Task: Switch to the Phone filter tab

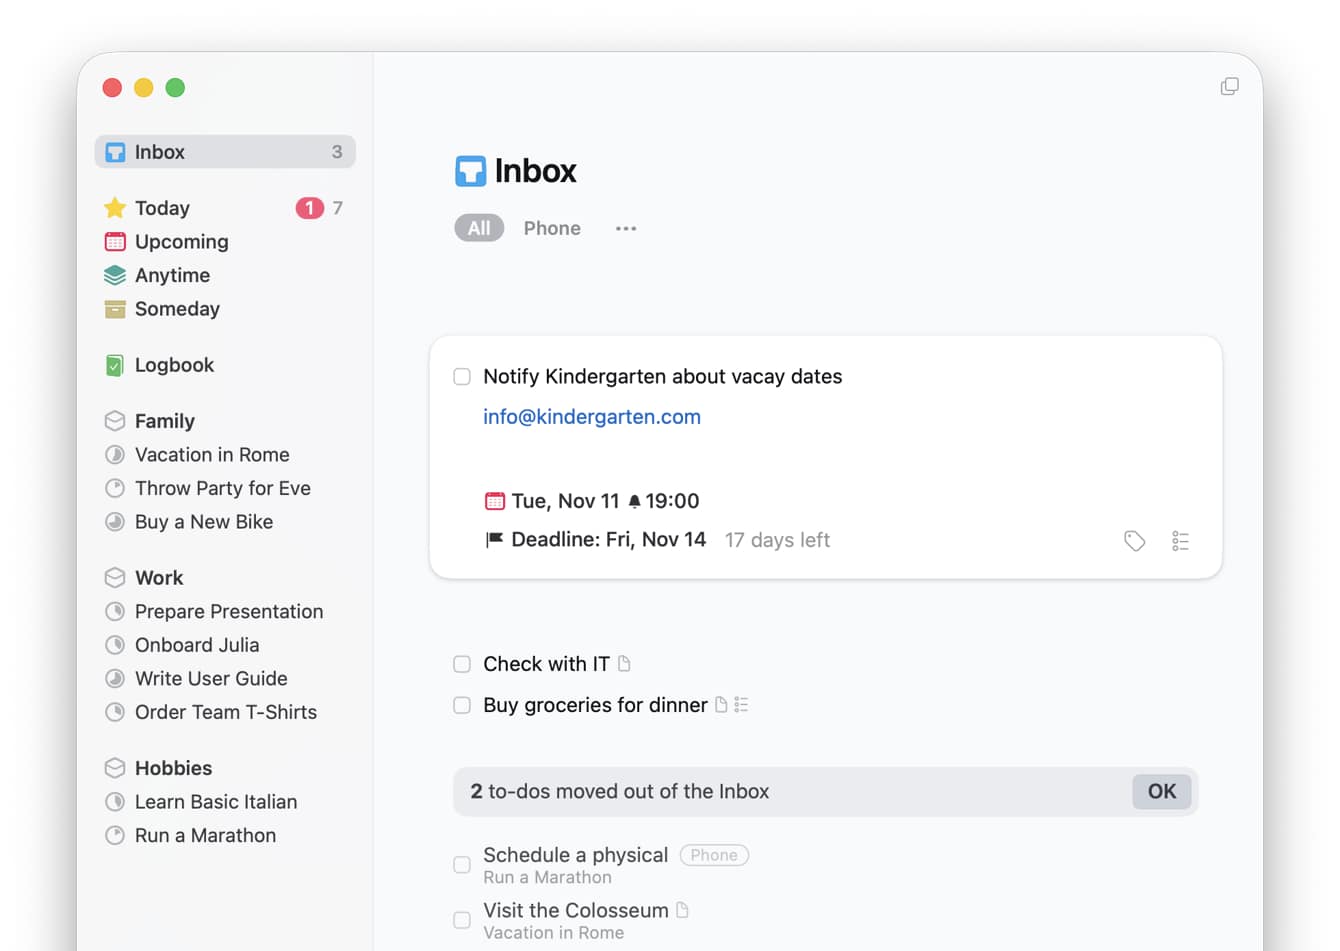Action: click(552, 228)
